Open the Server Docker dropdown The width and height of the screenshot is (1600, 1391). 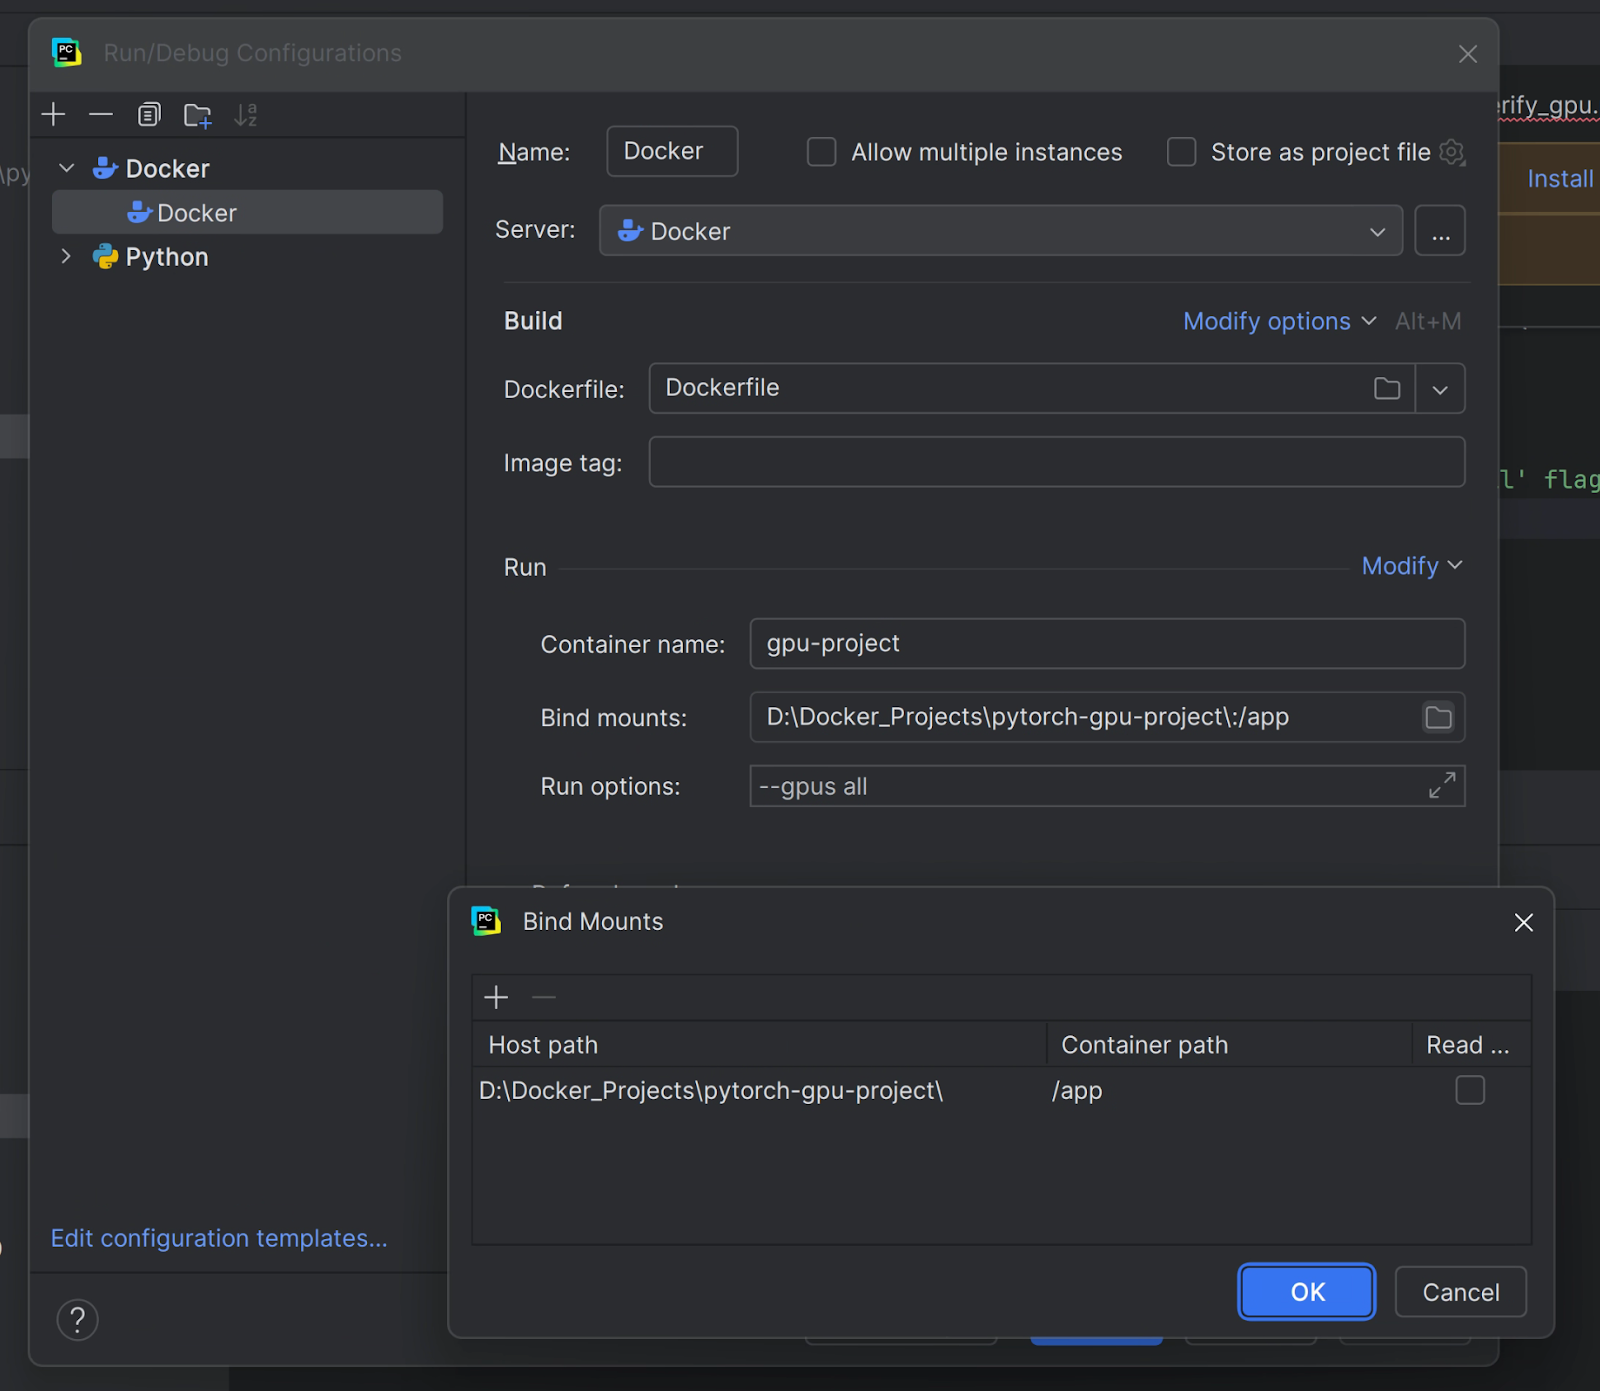[1001, 231]
